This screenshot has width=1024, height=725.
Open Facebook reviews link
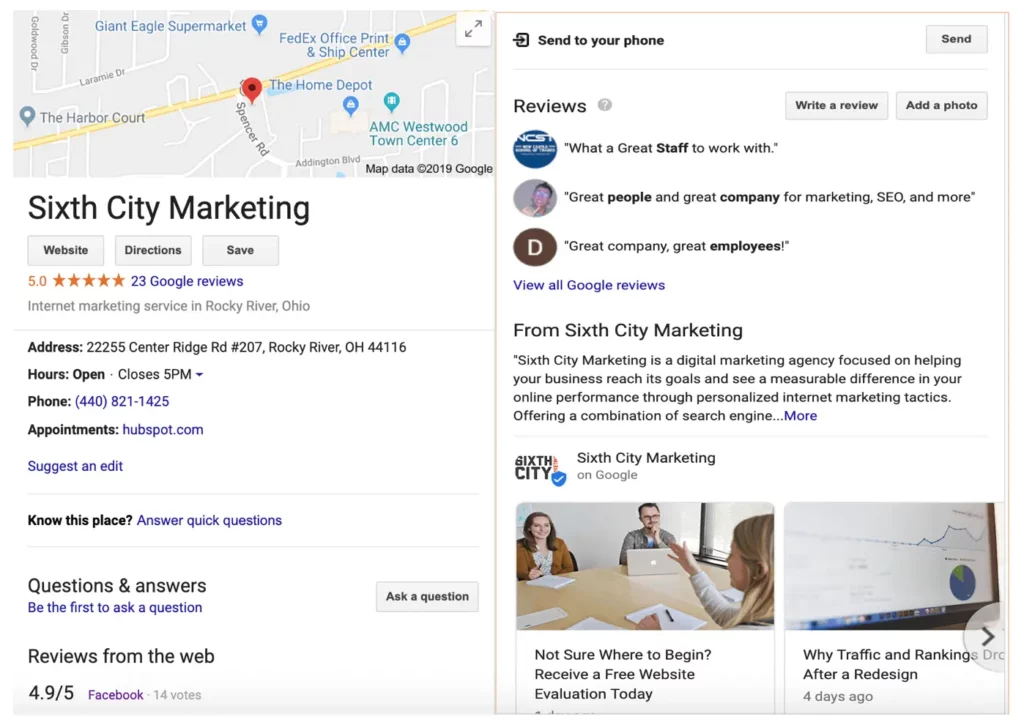click(x=116, y=695)
